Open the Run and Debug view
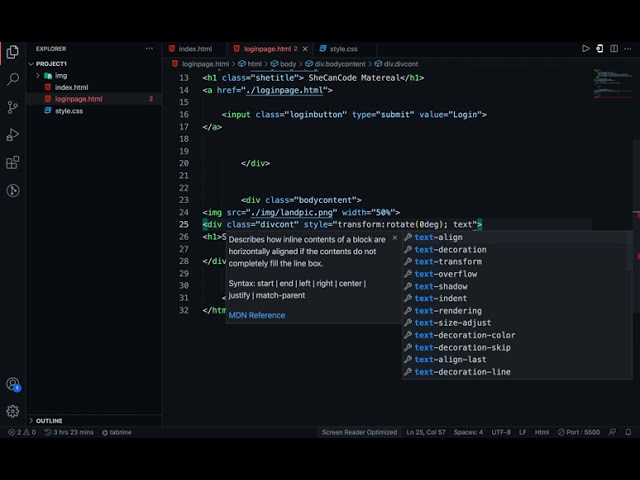Viewport: 640px width, 480px height. (x=13, y=135)
